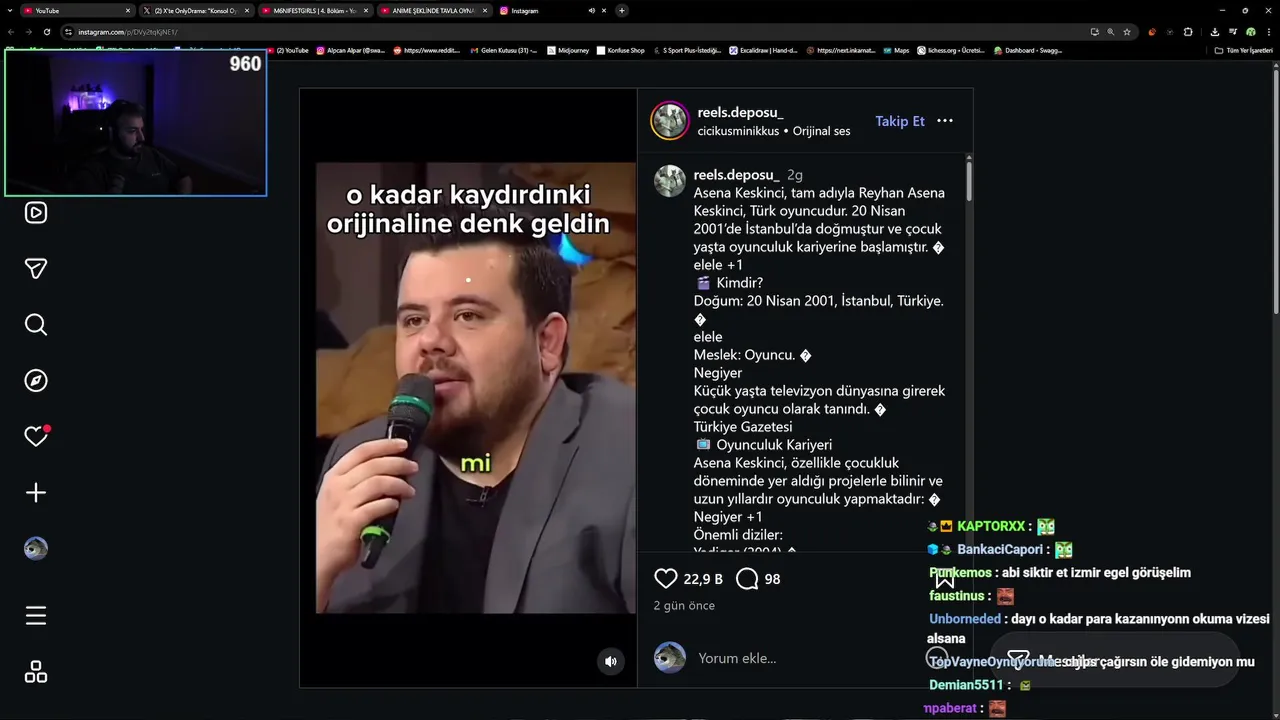Viewport: 1280px width, 720px height.
Task: Open the search magnifier in sidebar
Action: tap(36, 325)
